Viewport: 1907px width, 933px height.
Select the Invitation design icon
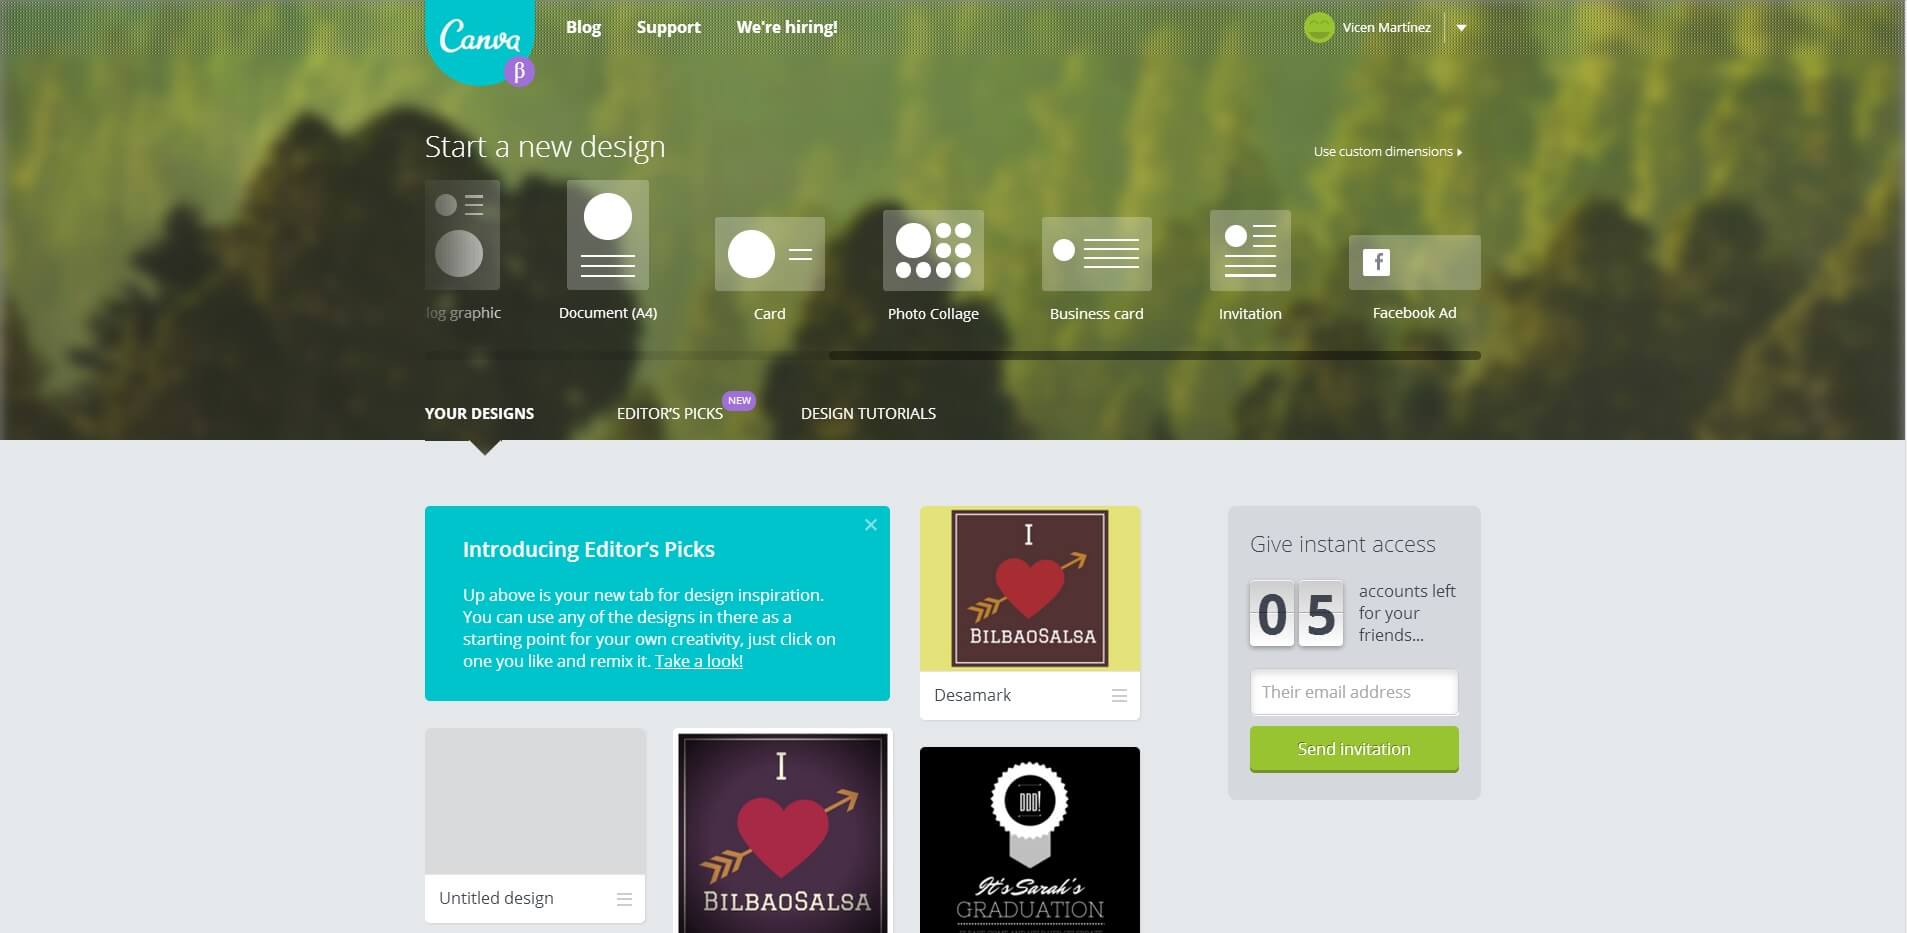1250,250
